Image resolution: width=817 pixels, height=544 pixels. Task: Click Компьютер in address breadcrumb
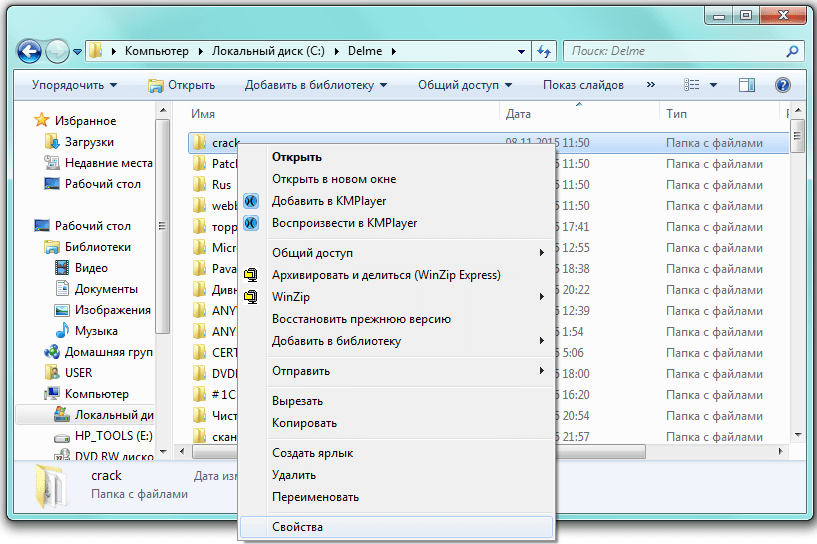tap(156, 51)
